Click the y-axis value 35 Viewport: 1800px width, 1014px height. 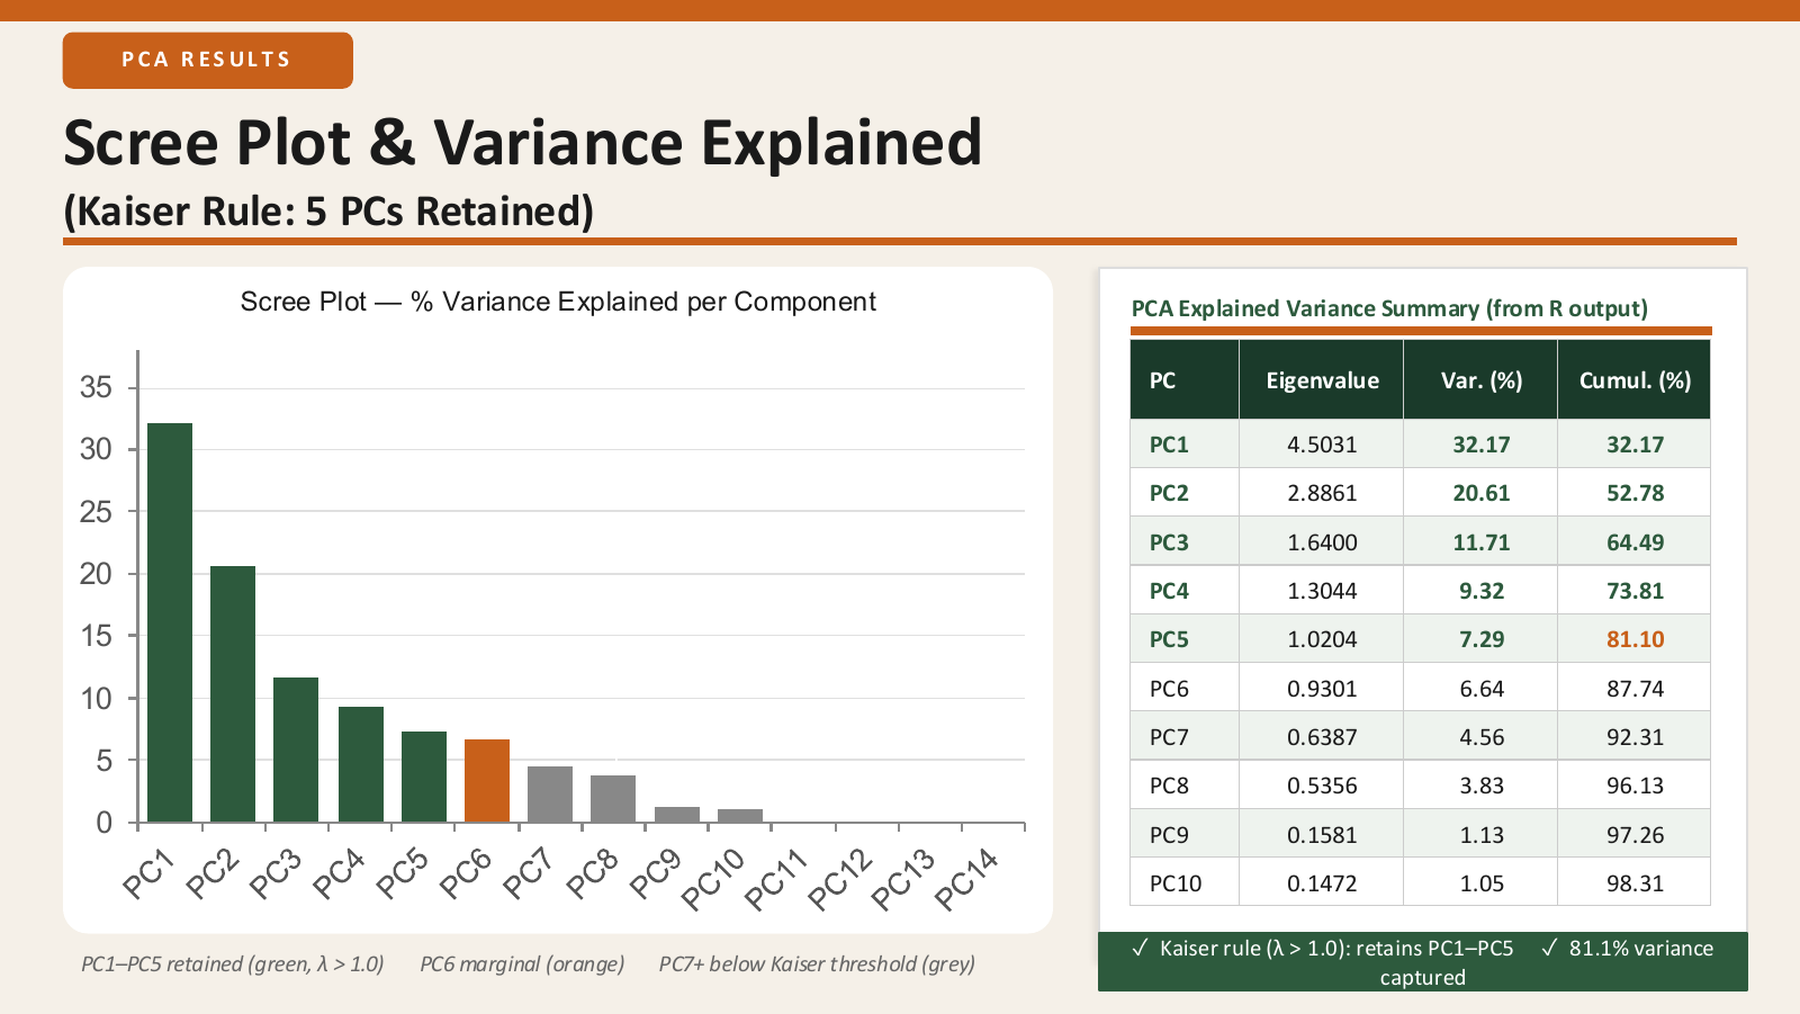(96, 387)
